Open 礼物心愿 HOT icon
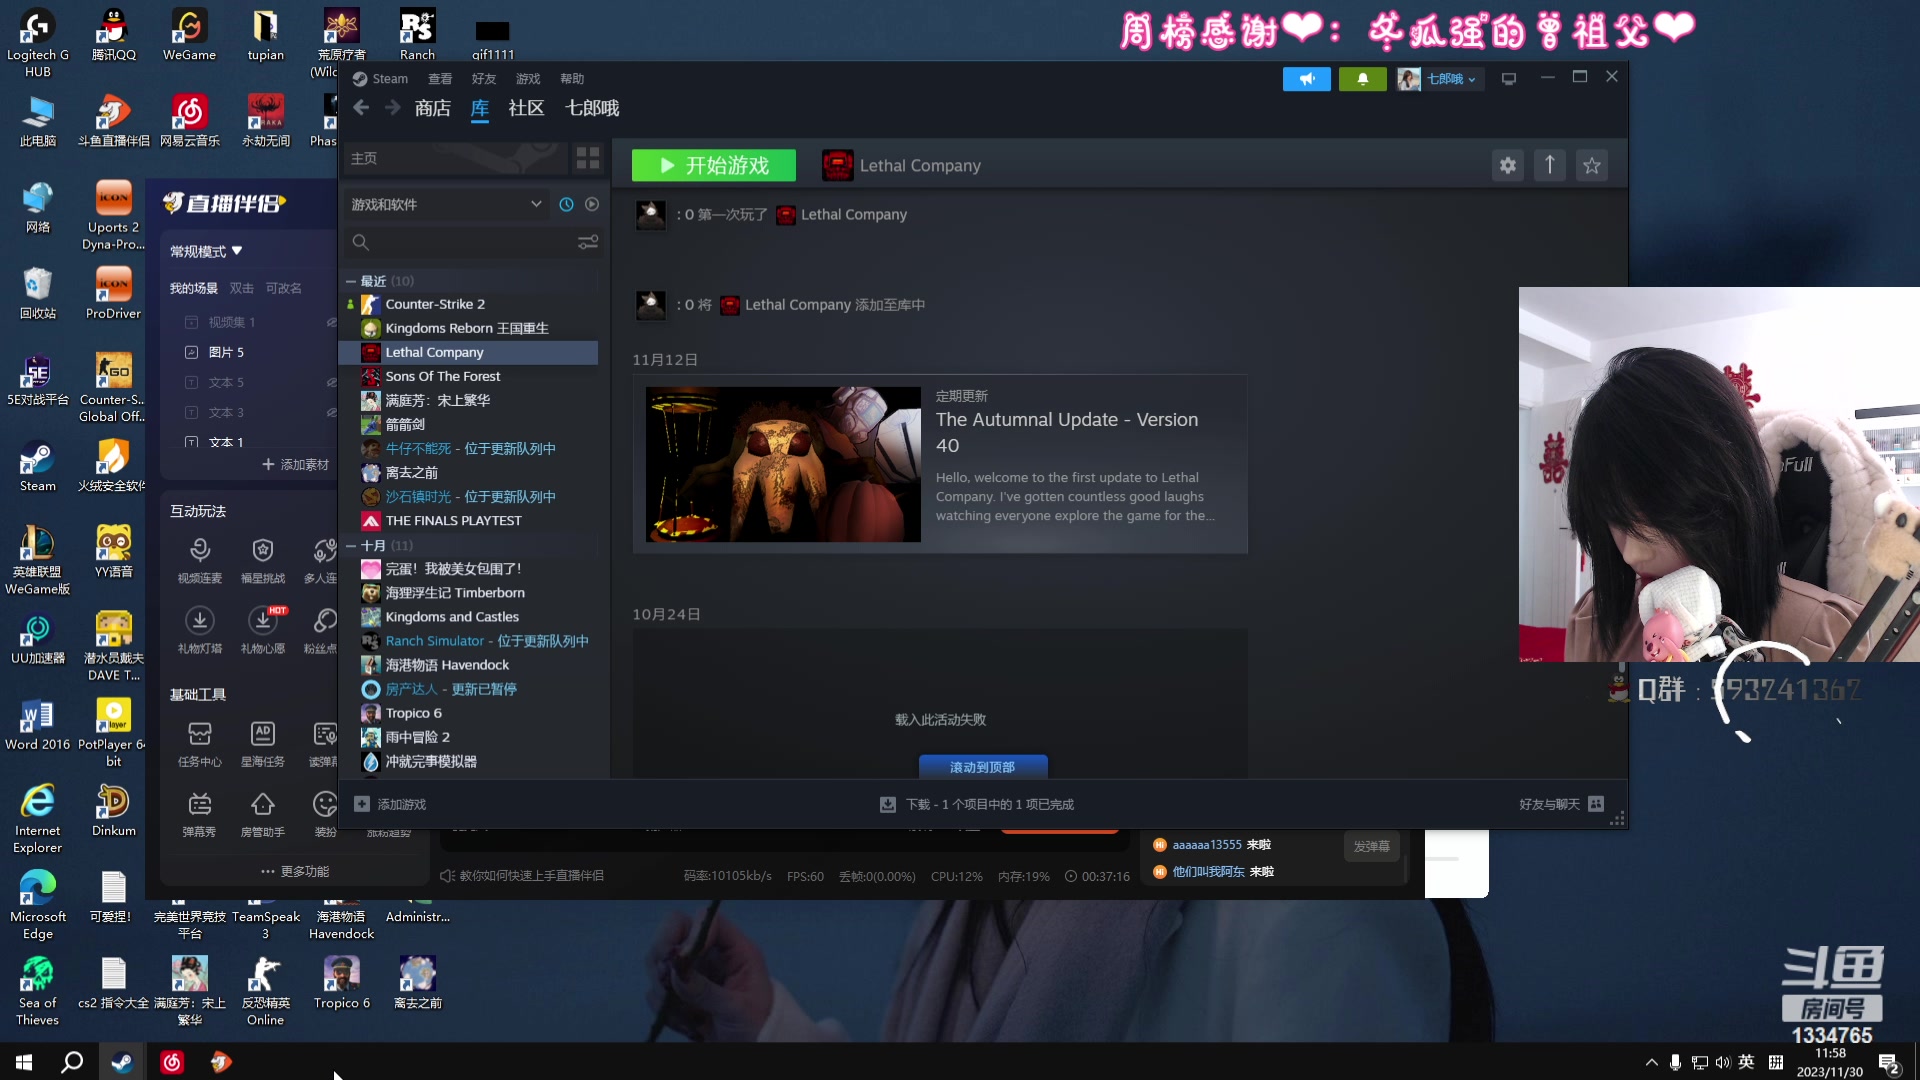 coord(263,629)
